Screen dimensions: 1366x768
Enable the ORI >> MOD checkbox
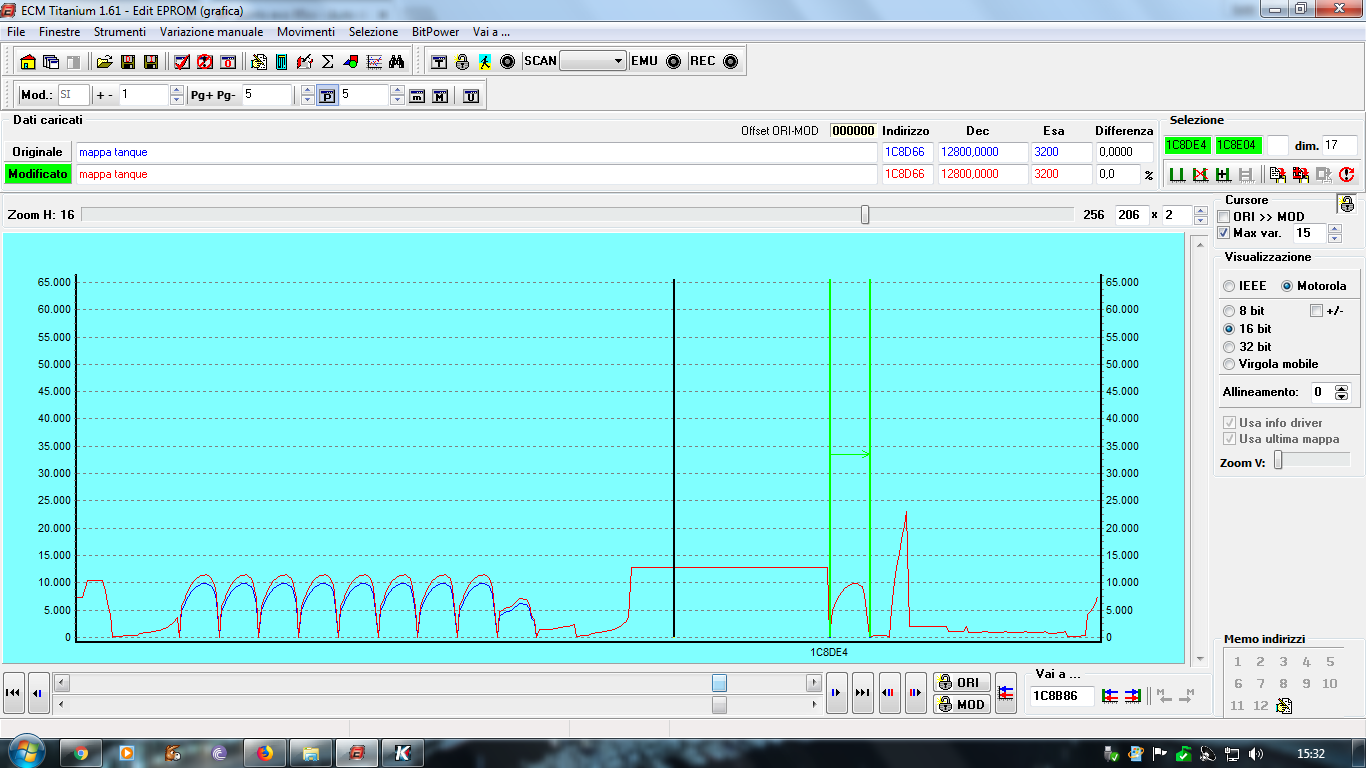(x=1224, y=217)
